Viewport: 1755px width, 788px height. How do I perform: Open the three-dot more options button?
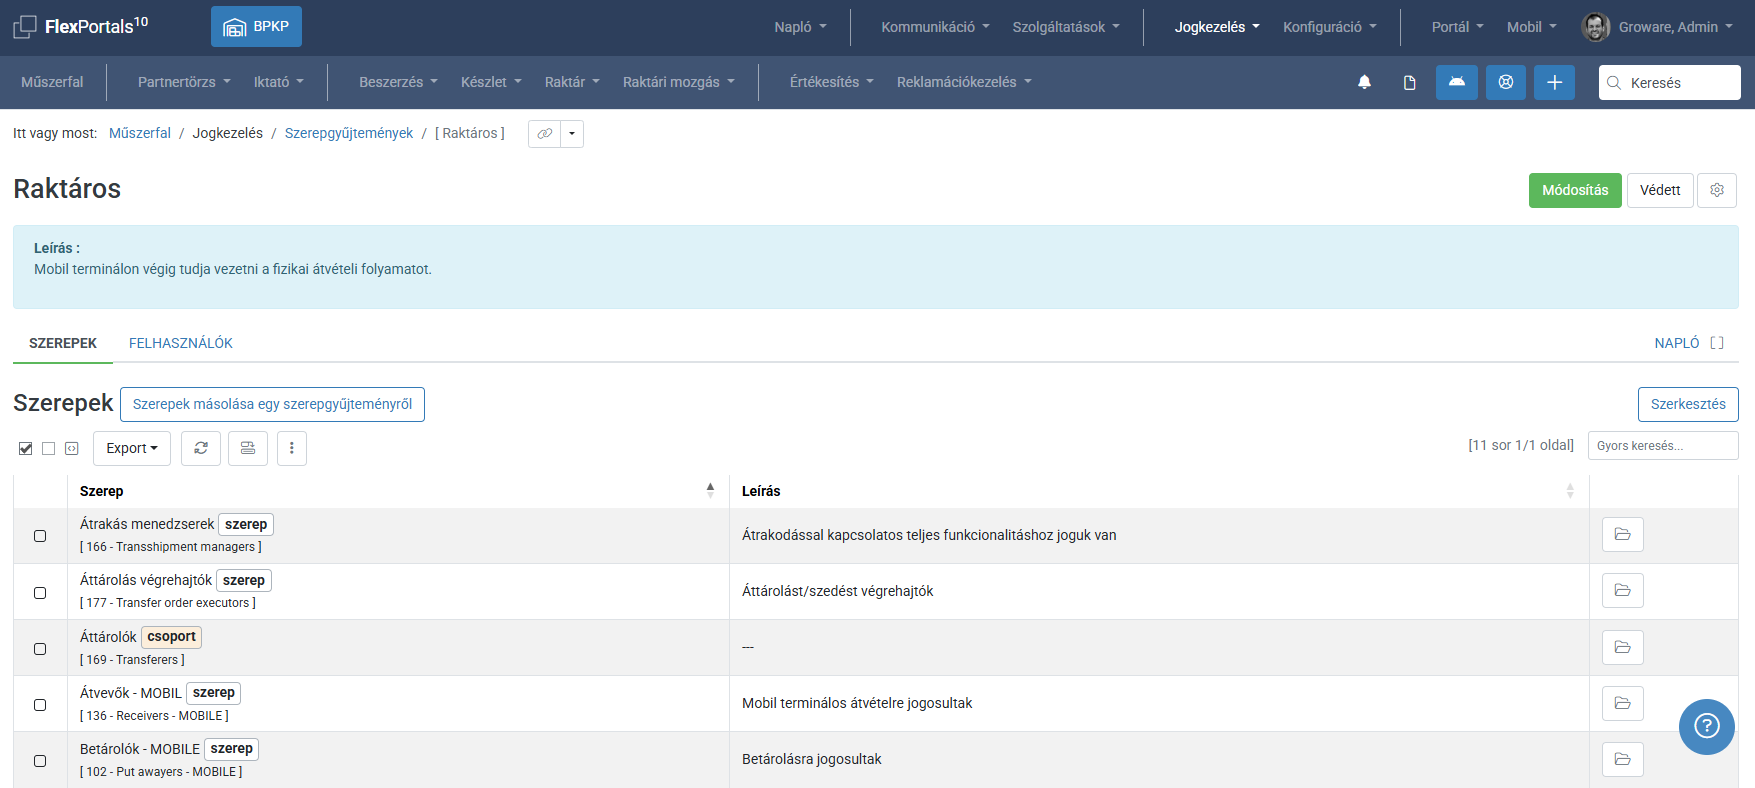tap(292, 448)
